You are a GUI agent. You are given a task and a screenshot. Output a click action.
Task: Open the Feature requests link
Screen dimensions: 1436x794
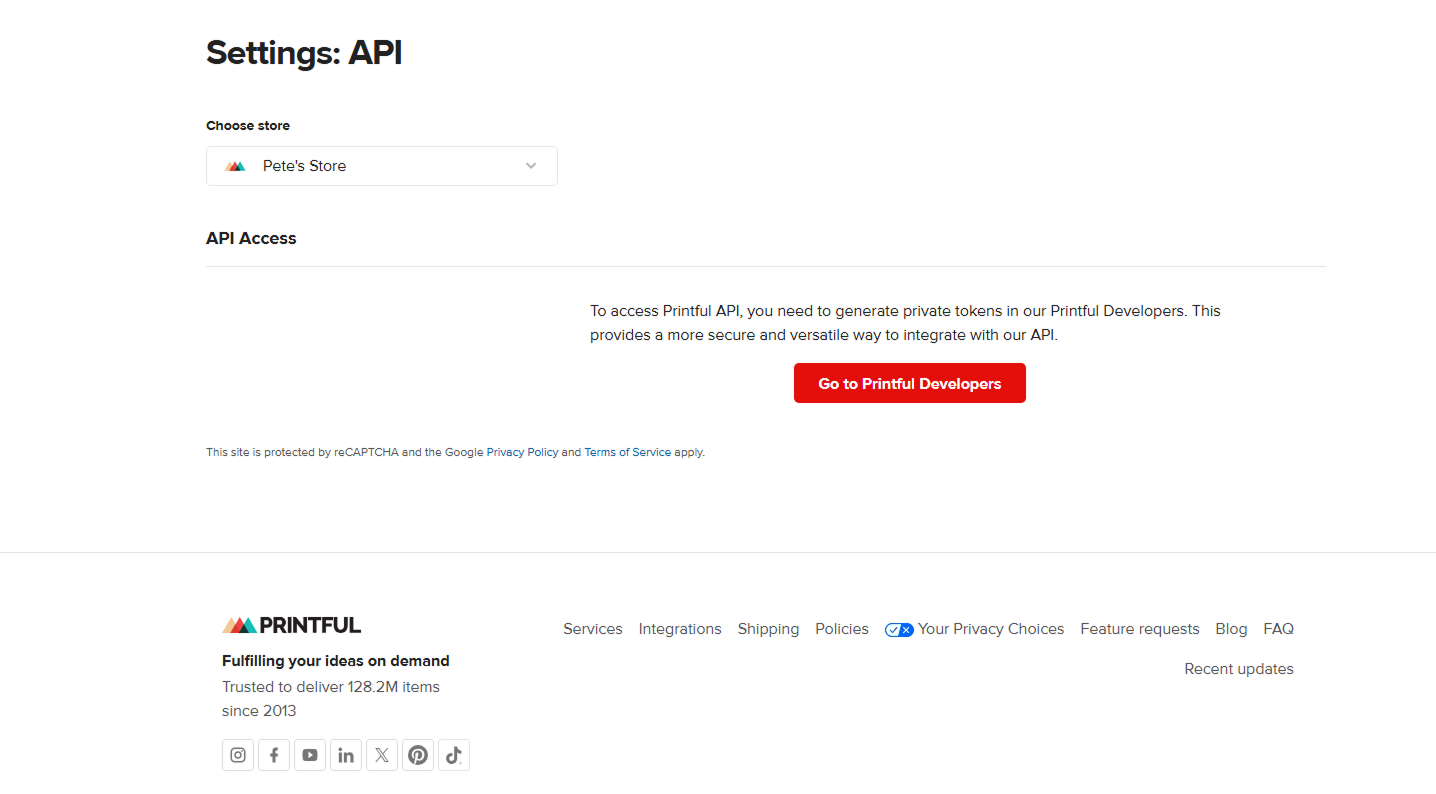1140,629
